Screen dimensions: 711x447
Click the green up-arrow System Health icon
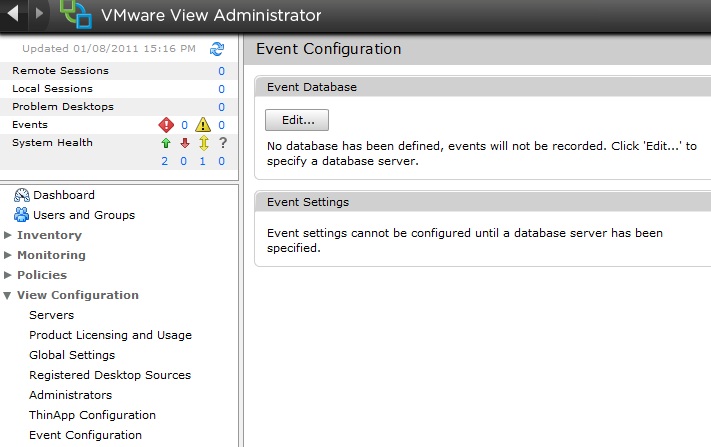tap(166, 143)
